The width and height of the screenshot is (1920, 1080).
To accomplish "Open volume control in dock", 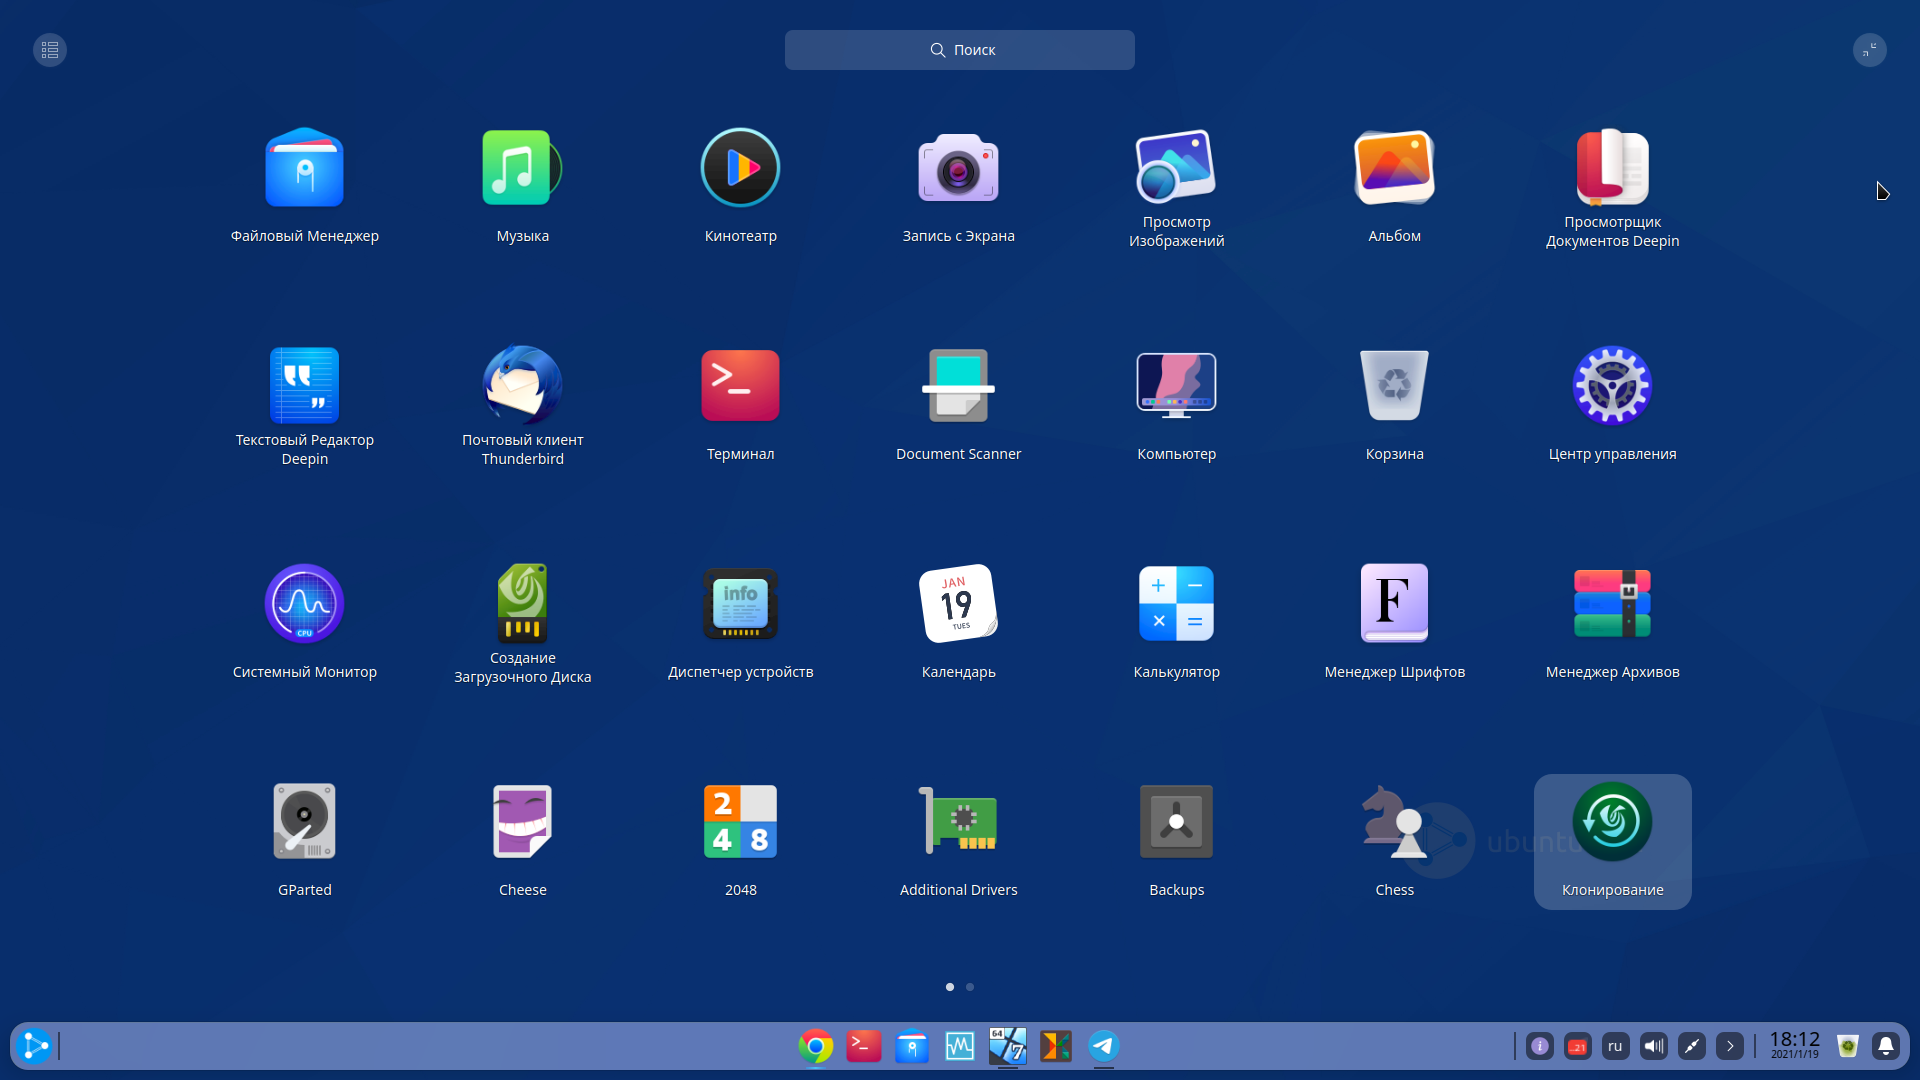I will [x=1654, y=1046].
